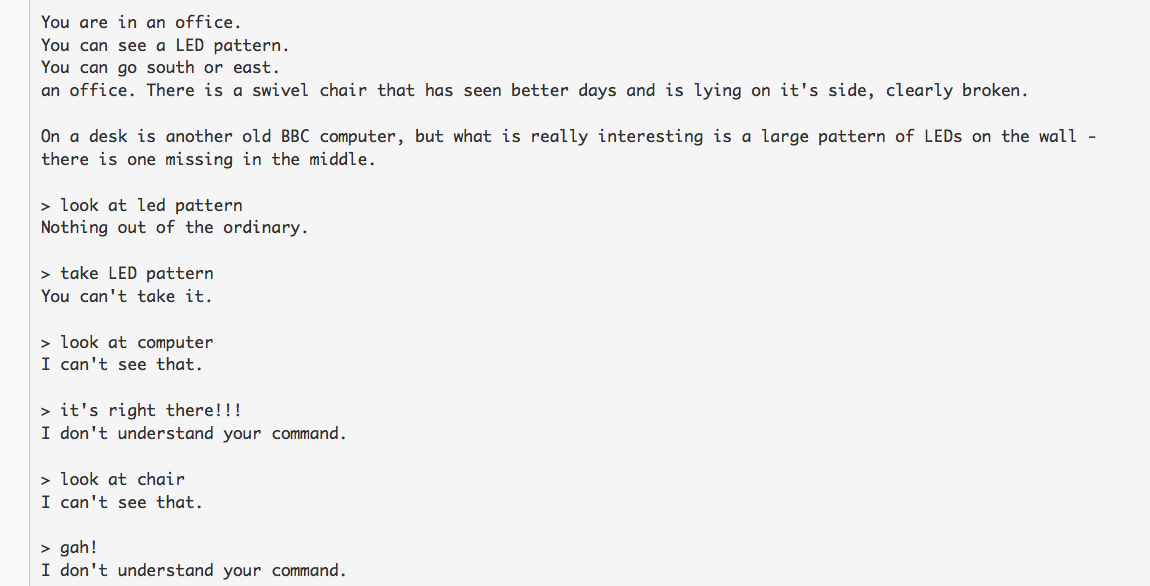Click "I can't see that." below the computer command
1150x586 pixels.
tap(122, 364)
